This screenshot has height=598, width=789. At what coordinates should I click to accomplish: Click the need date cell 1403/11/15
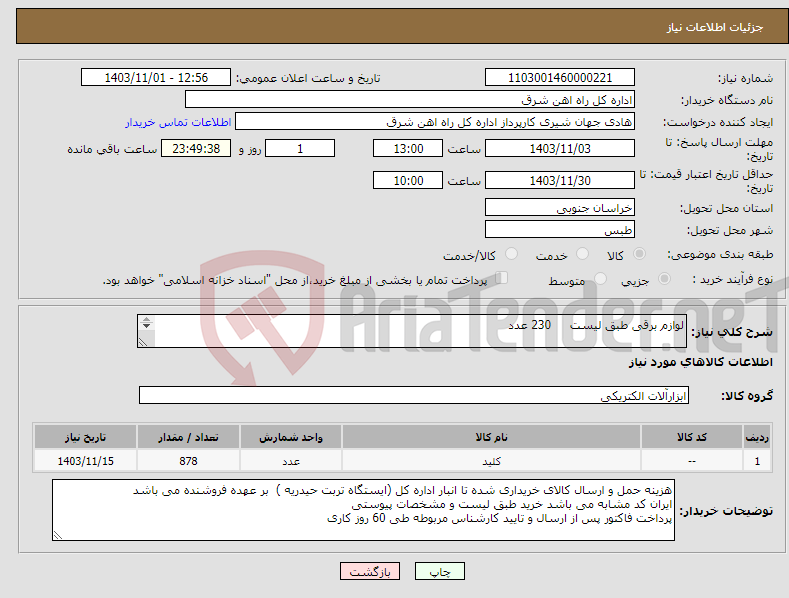click(86, 461)
